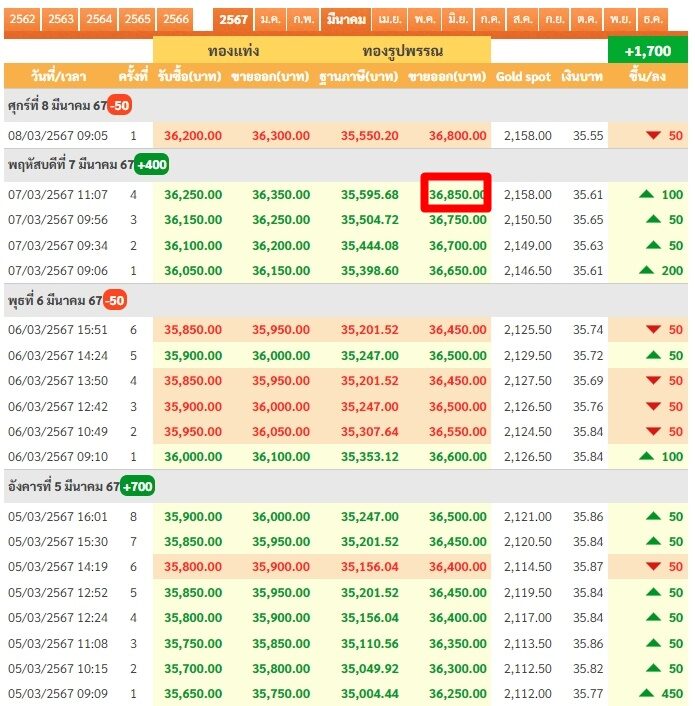This screenshot has height=706, width=695.
Task: Switch to the ก.พ. month tab
Action: pyautogui.click(x=303, y=20)
